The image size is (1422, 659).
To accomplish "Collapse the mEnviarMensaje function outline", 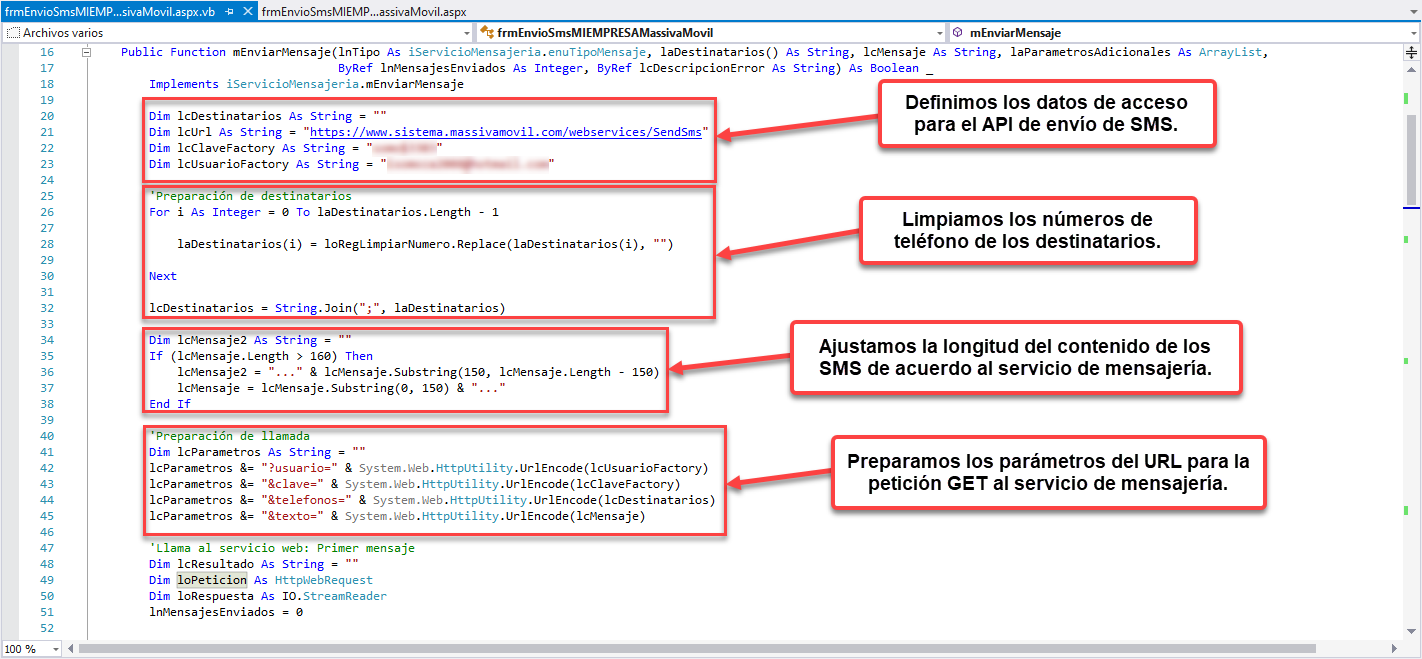I will tap(87, 52).
